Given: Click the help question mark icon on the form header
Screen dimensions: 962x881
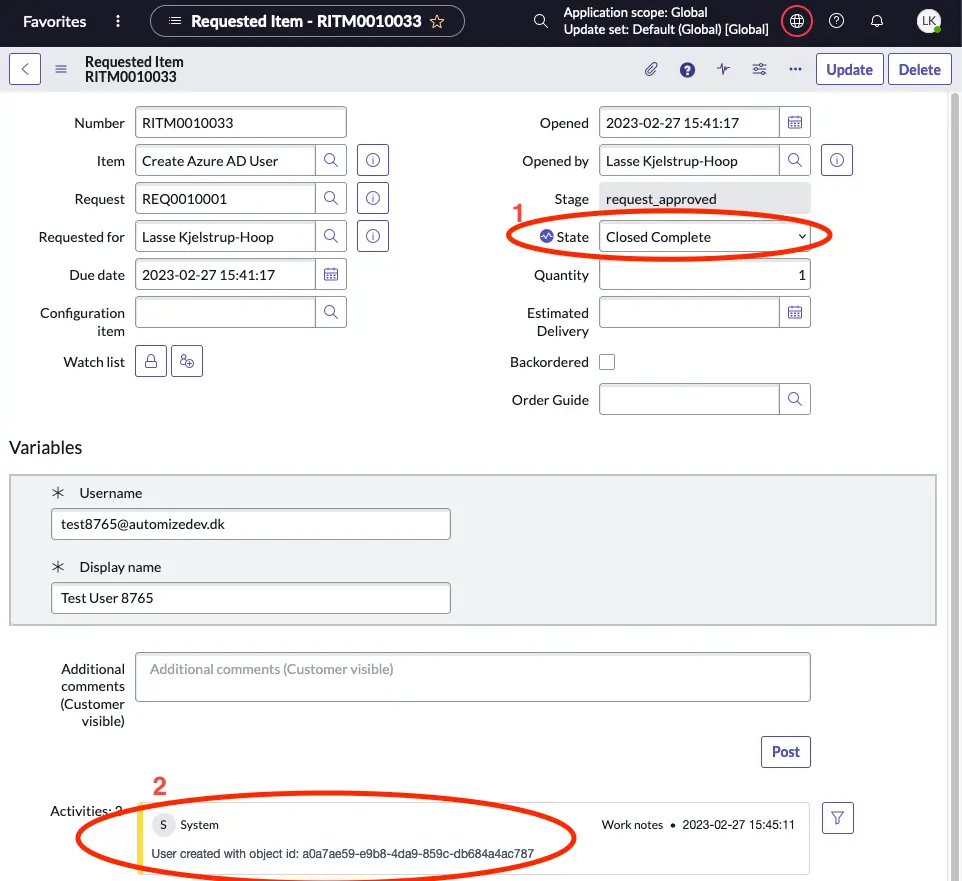Looking at the screenshot, I should (x=686, y=69).
